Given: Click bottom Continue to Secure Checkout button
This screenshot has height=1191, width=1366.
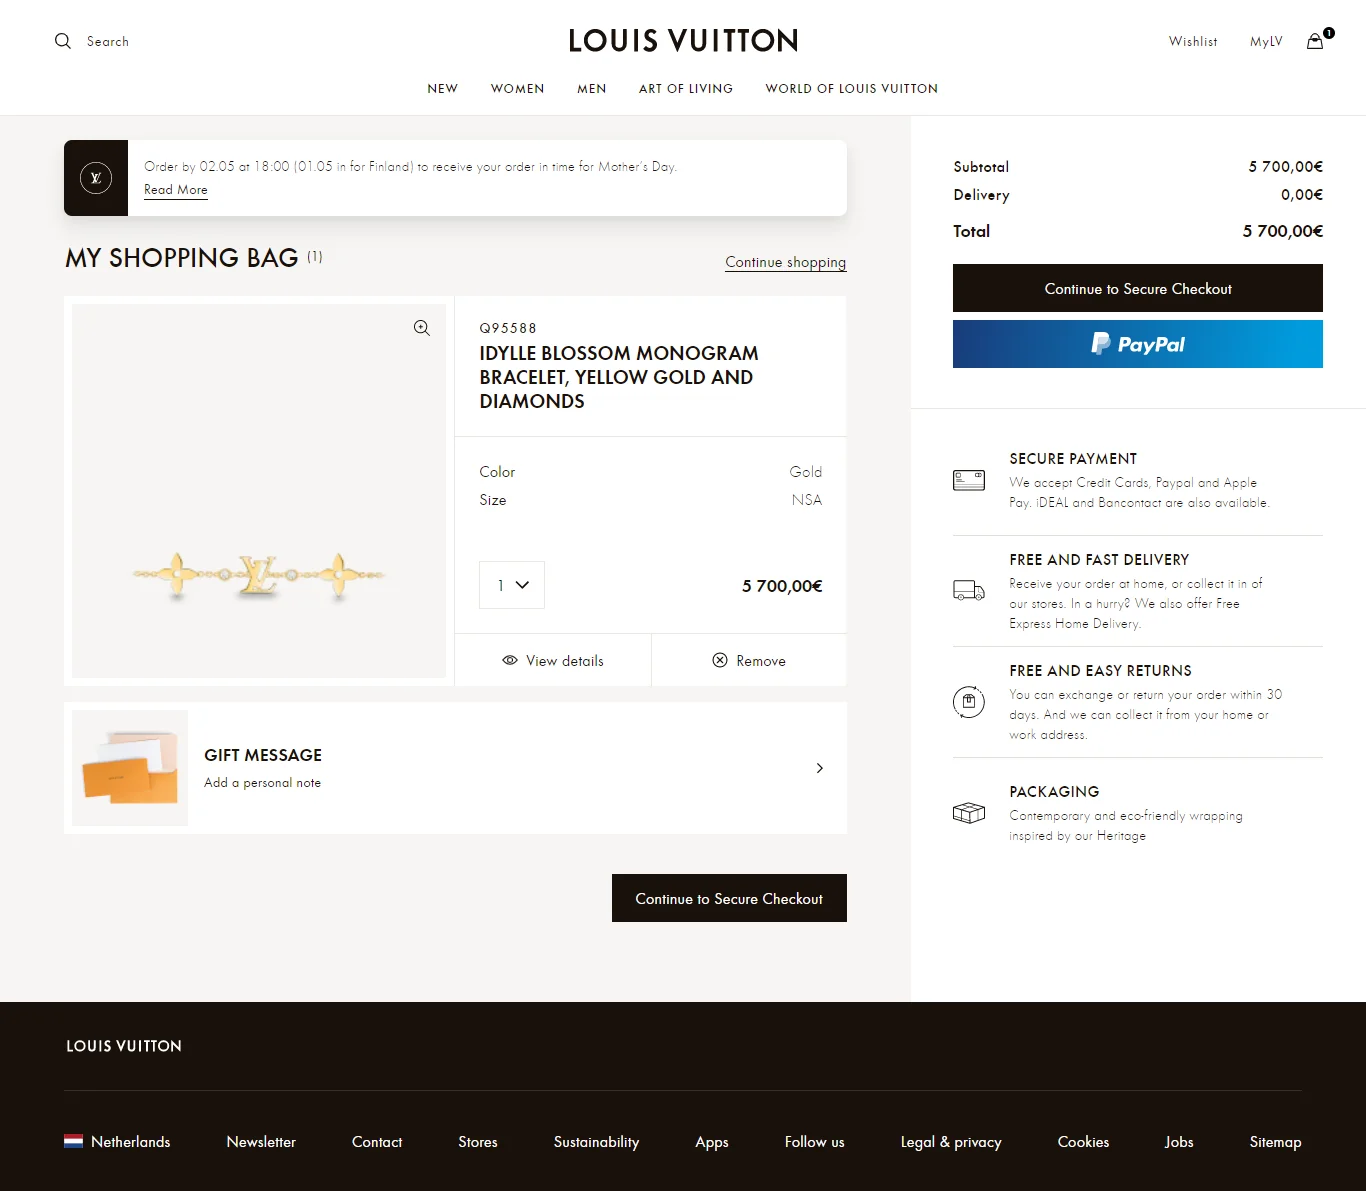Looking at the screenshot, I should click(x=729, y=898).
